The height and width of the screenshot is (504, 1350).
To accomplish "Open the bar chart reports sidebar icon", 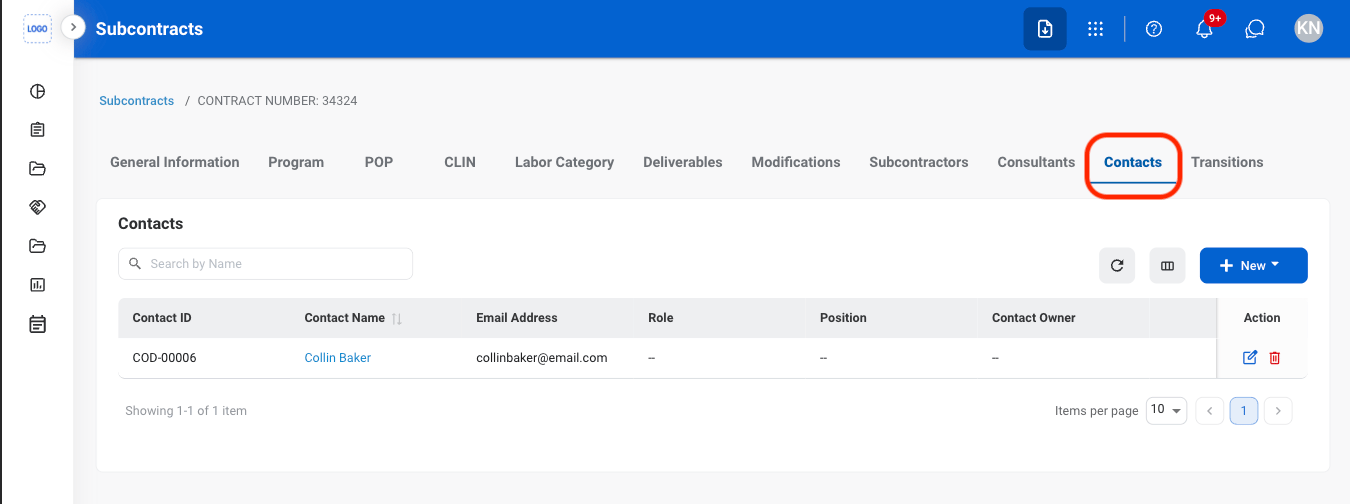I will click(x=38, y=285).
